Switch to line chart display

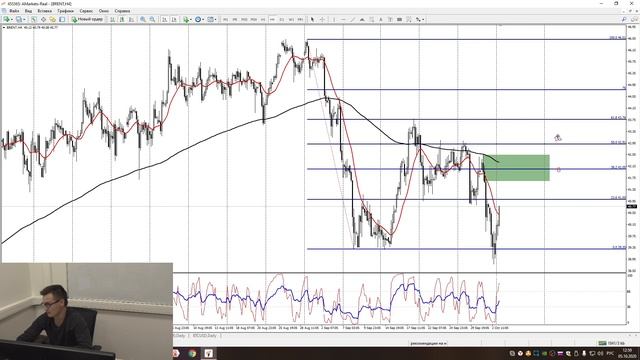tap(131, 19)
